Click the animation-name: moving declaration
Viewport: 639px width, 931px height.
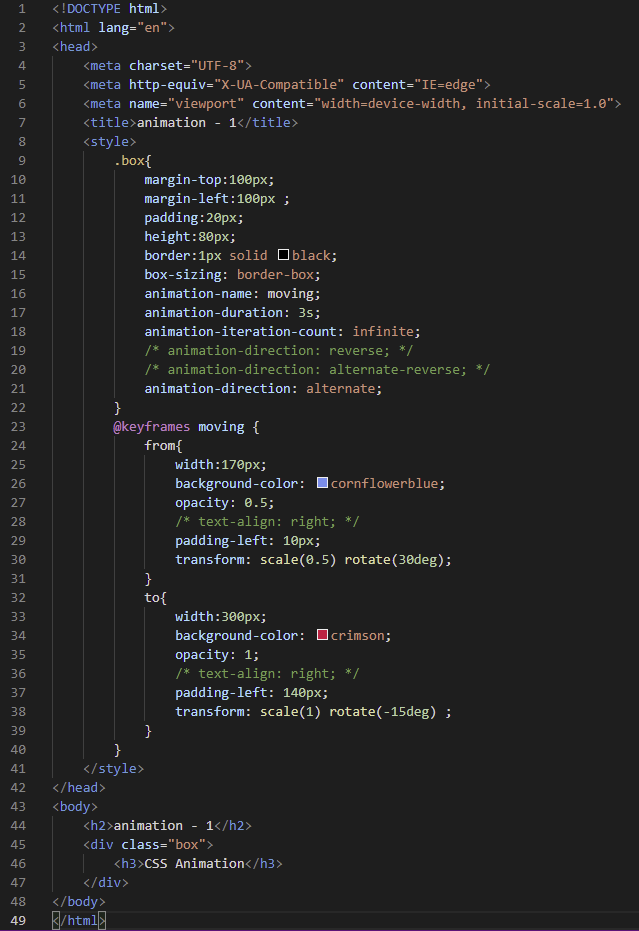pyautogui.click(x=232, y=293)
